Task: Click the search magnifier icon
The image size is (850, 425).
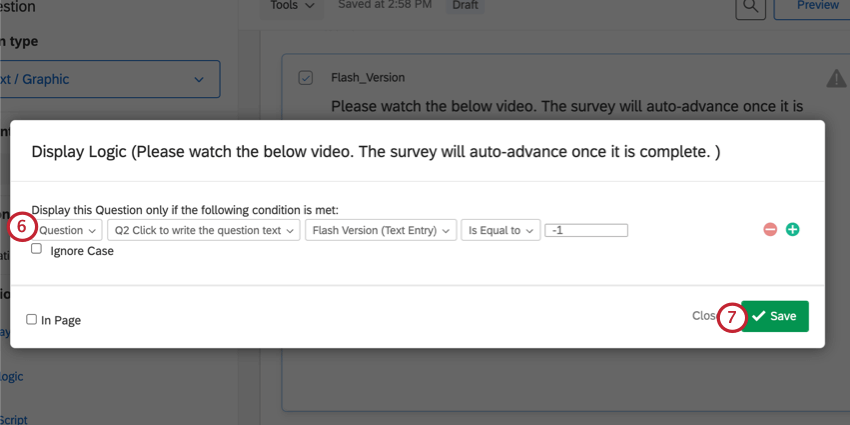Action: [x=749, y=6]
